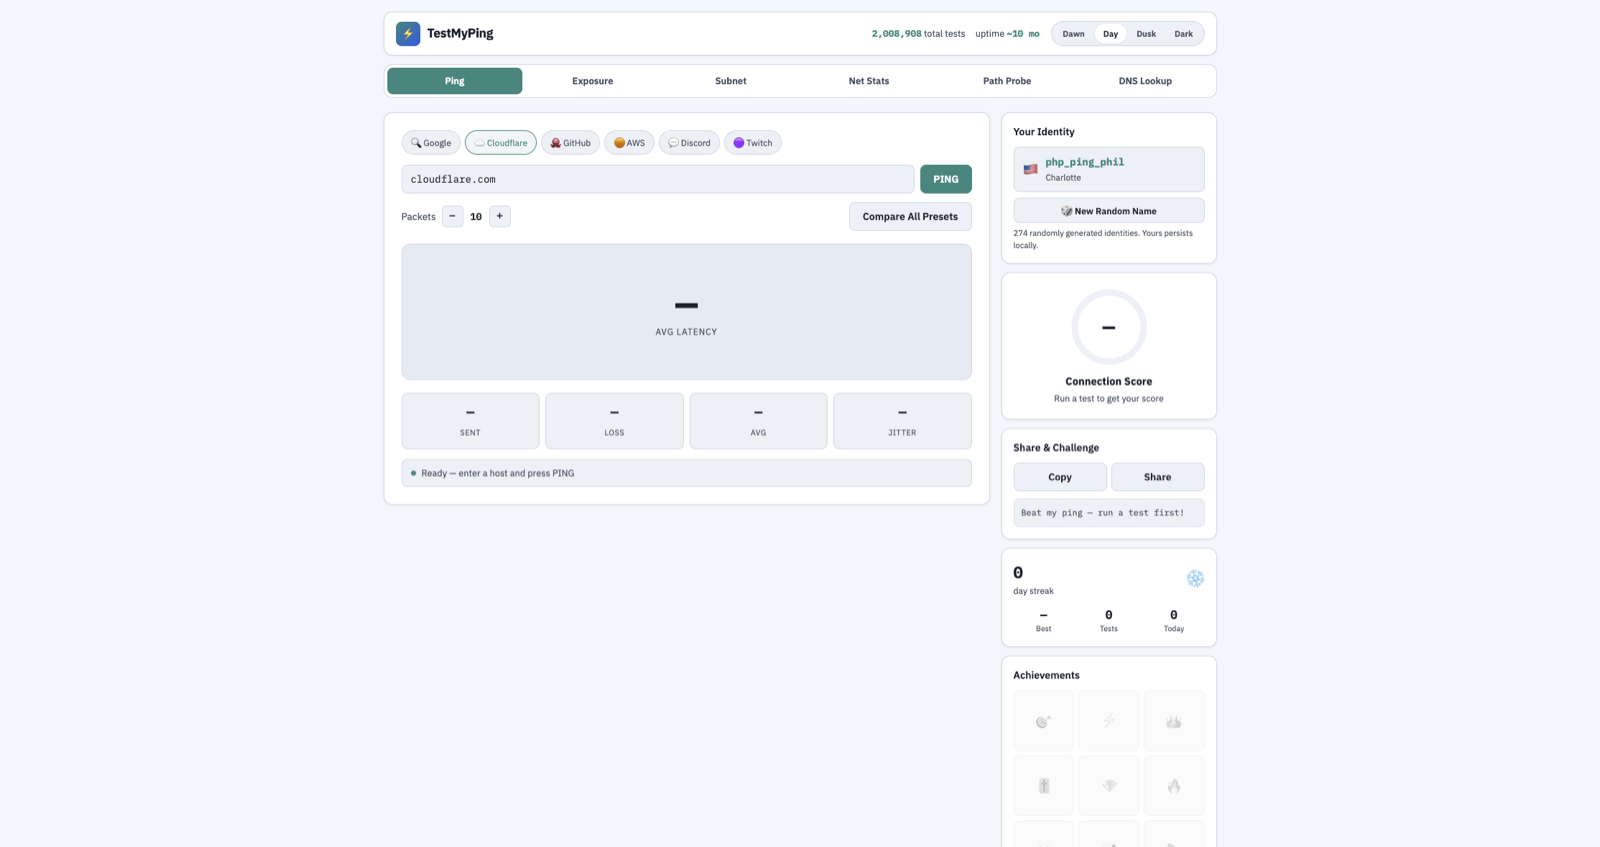Click the packets value 10

point(476,217)
